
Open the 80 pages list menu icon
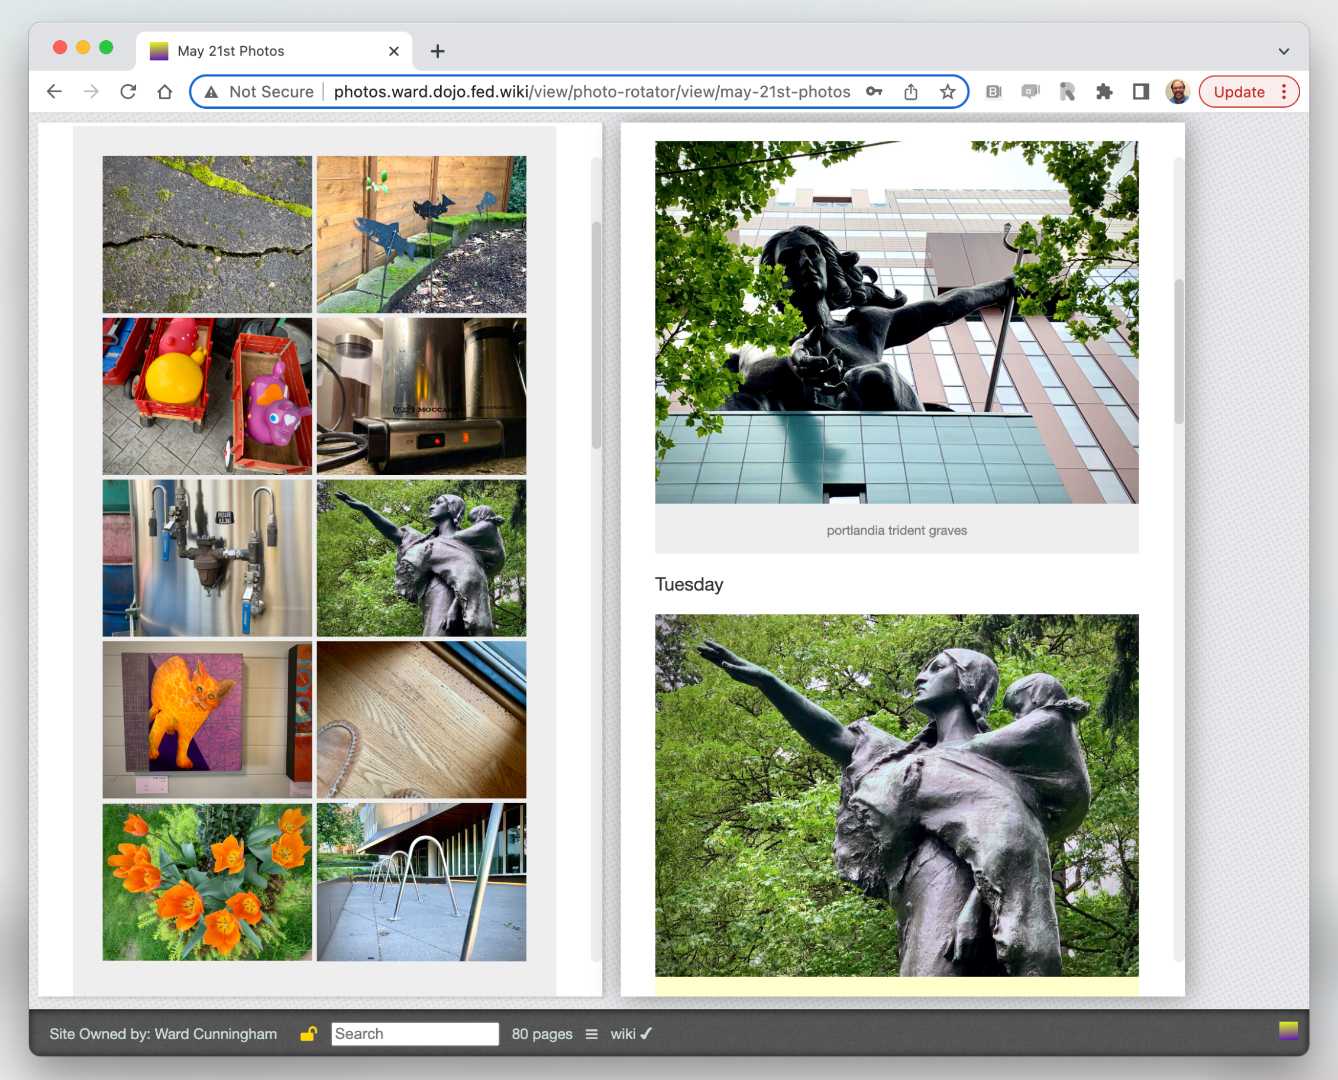click(x=591, y=1034)
